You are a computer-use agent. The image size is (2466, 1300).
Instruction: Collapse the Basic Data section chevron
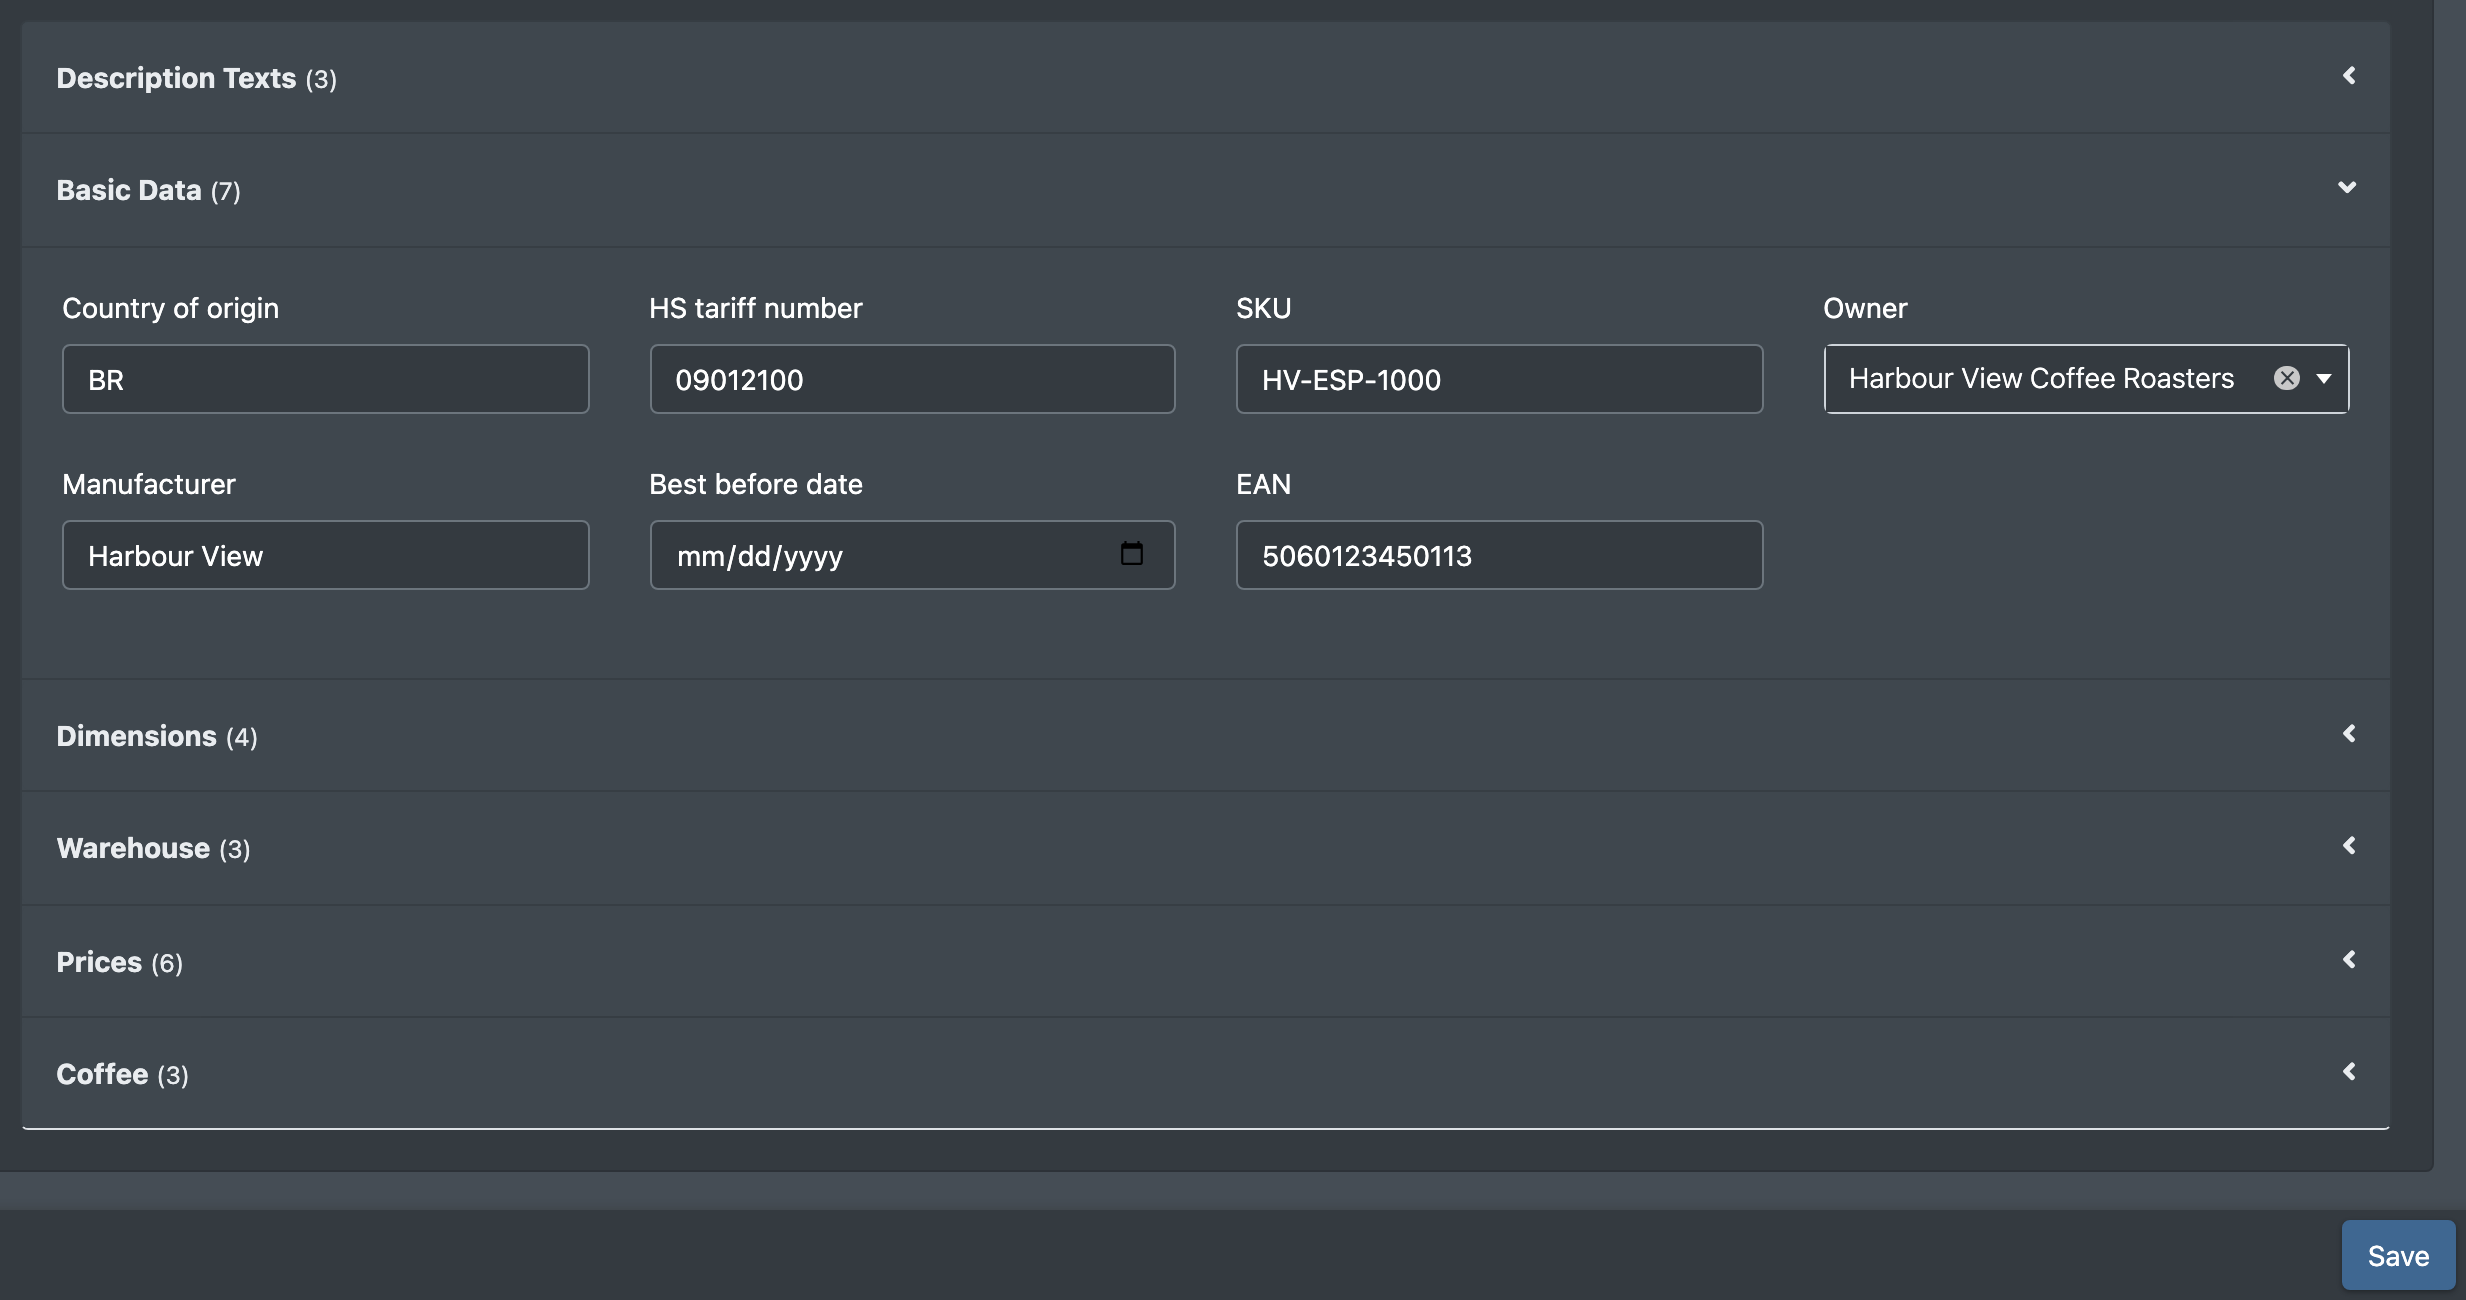click(x=2347, y=188)
